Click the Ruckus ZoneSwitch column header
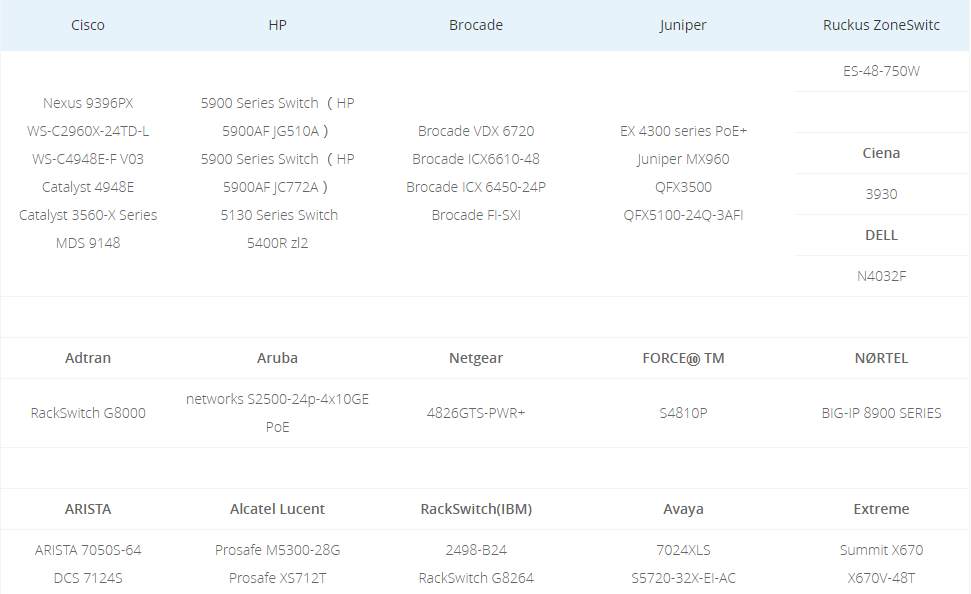 (881, 25)
